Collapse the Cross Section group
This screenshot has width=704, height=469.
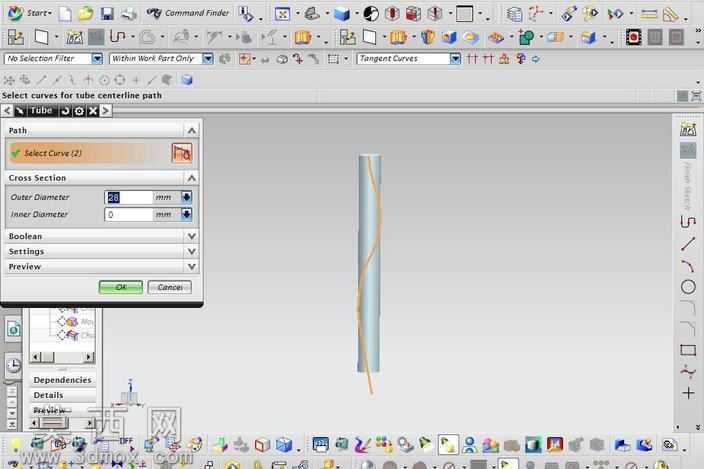(x=191, y=178)
